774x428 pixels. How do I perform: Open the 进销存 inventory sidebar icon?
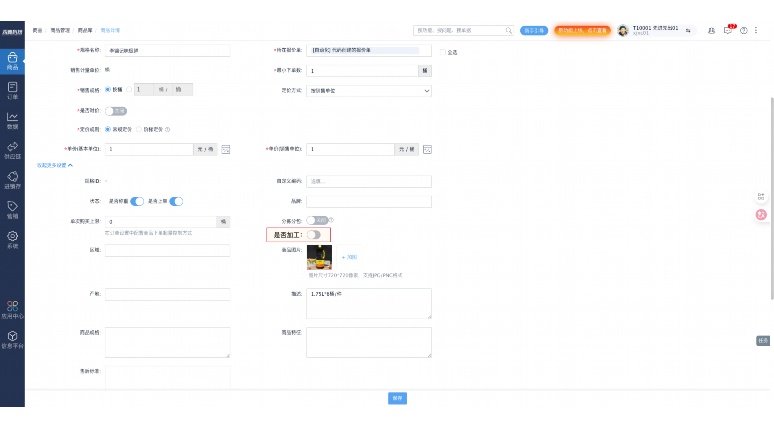click(x=12, y=180)
